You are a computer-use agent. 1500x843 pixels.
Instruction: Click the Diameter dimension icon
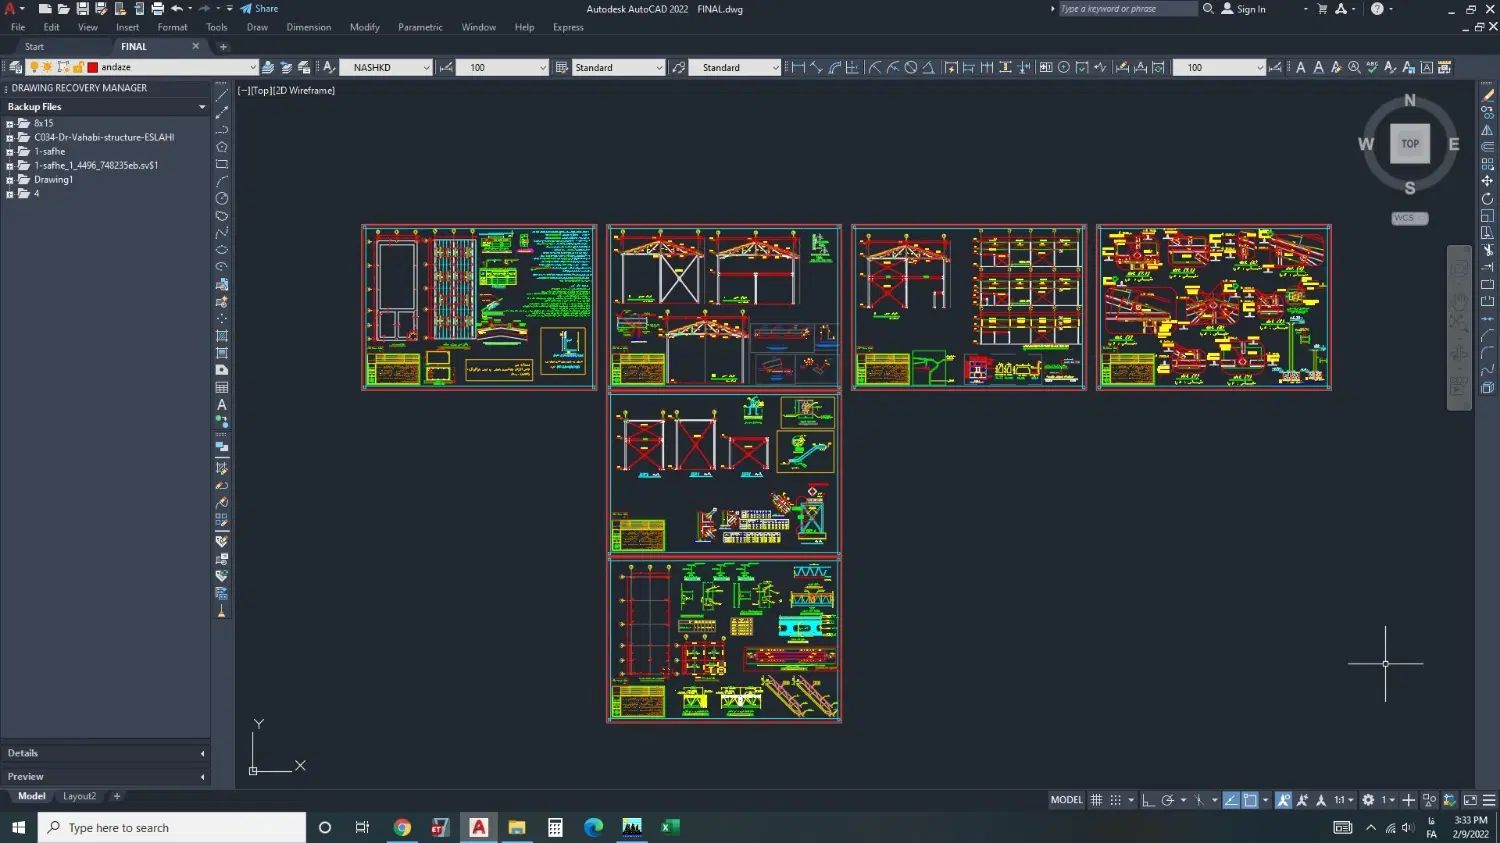[x=910, y=67]
